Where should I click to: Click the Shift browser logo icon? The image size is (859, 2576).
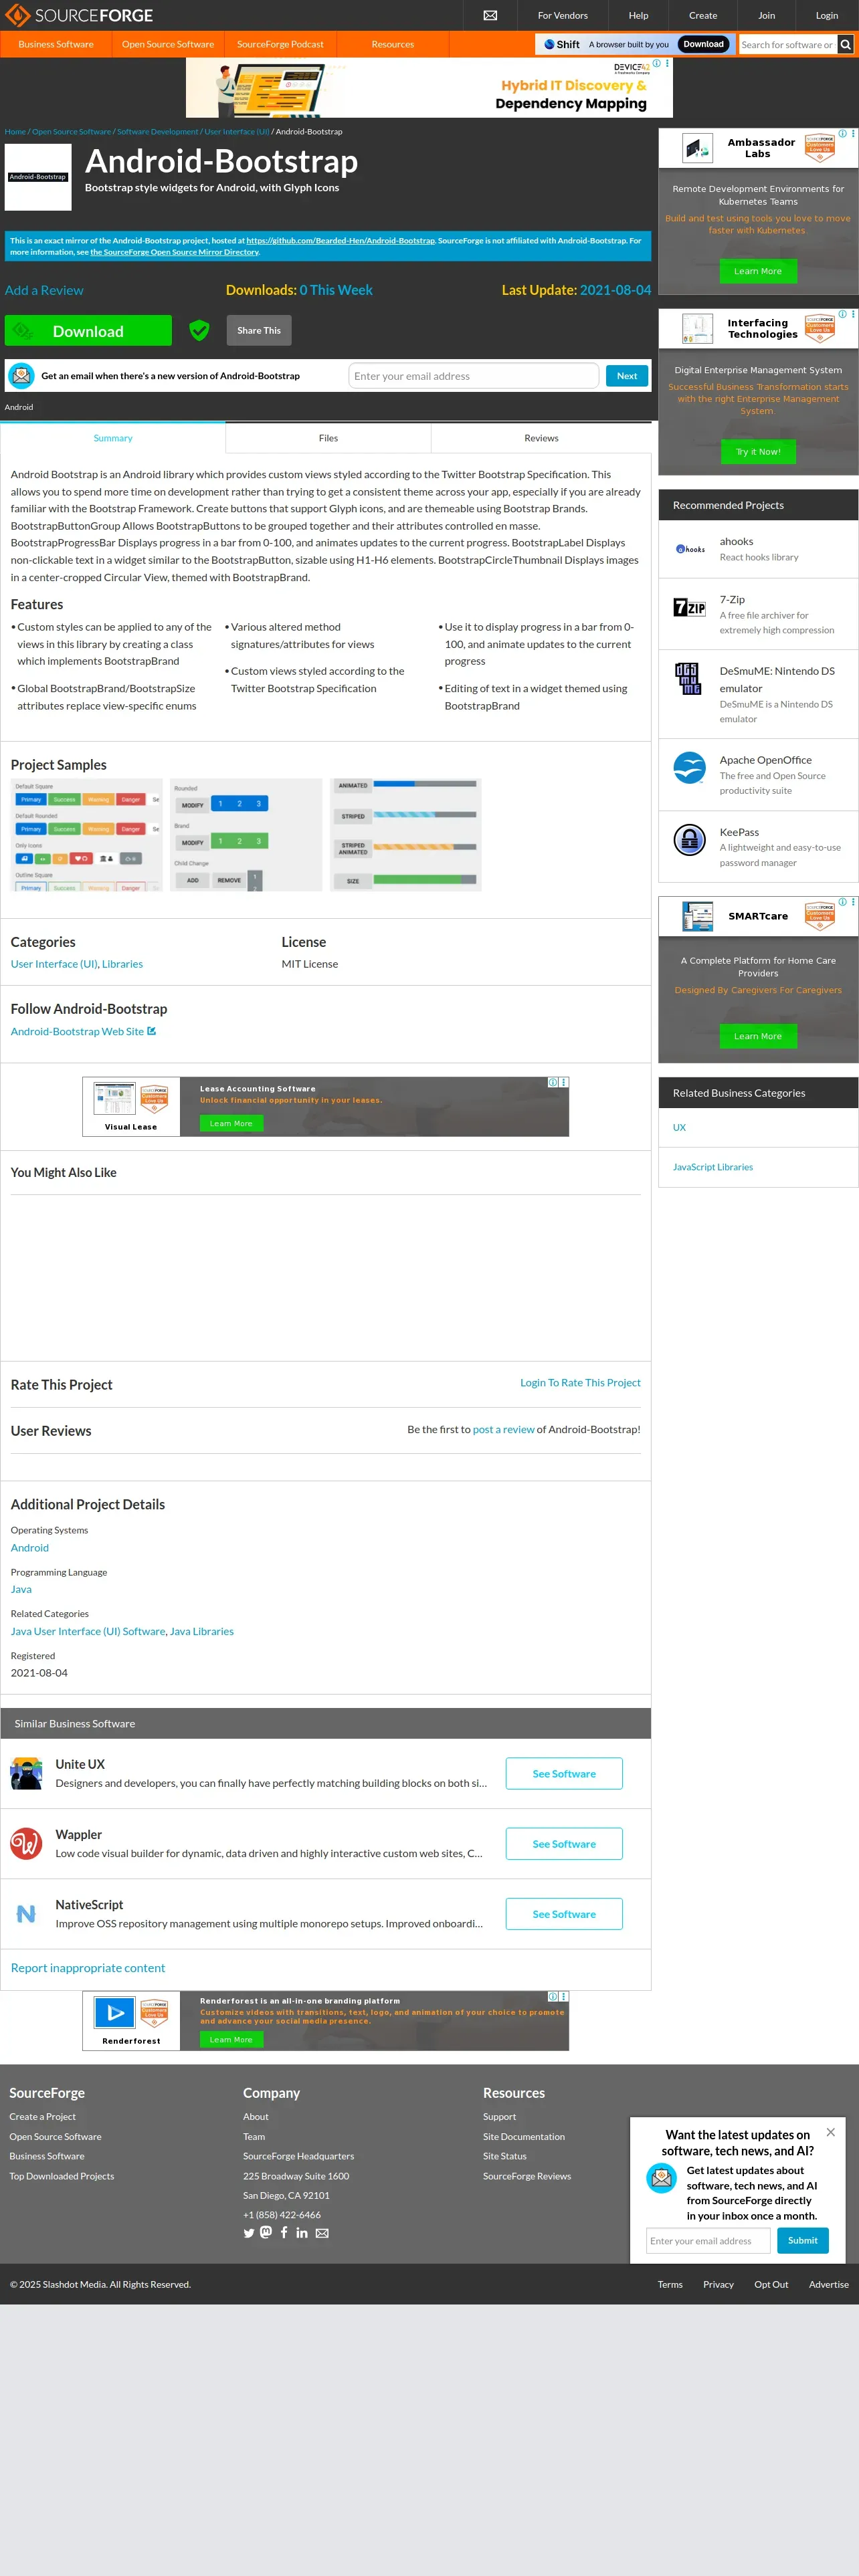[549, 44]
